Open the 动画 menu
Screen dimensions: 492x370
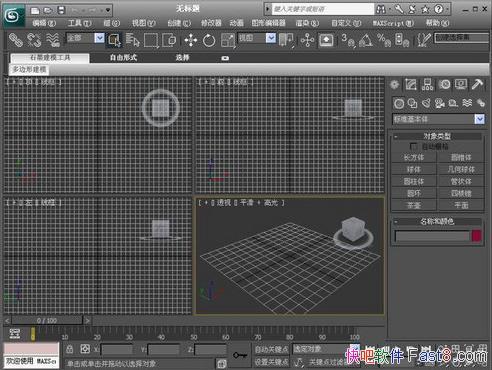click(236, 23)
